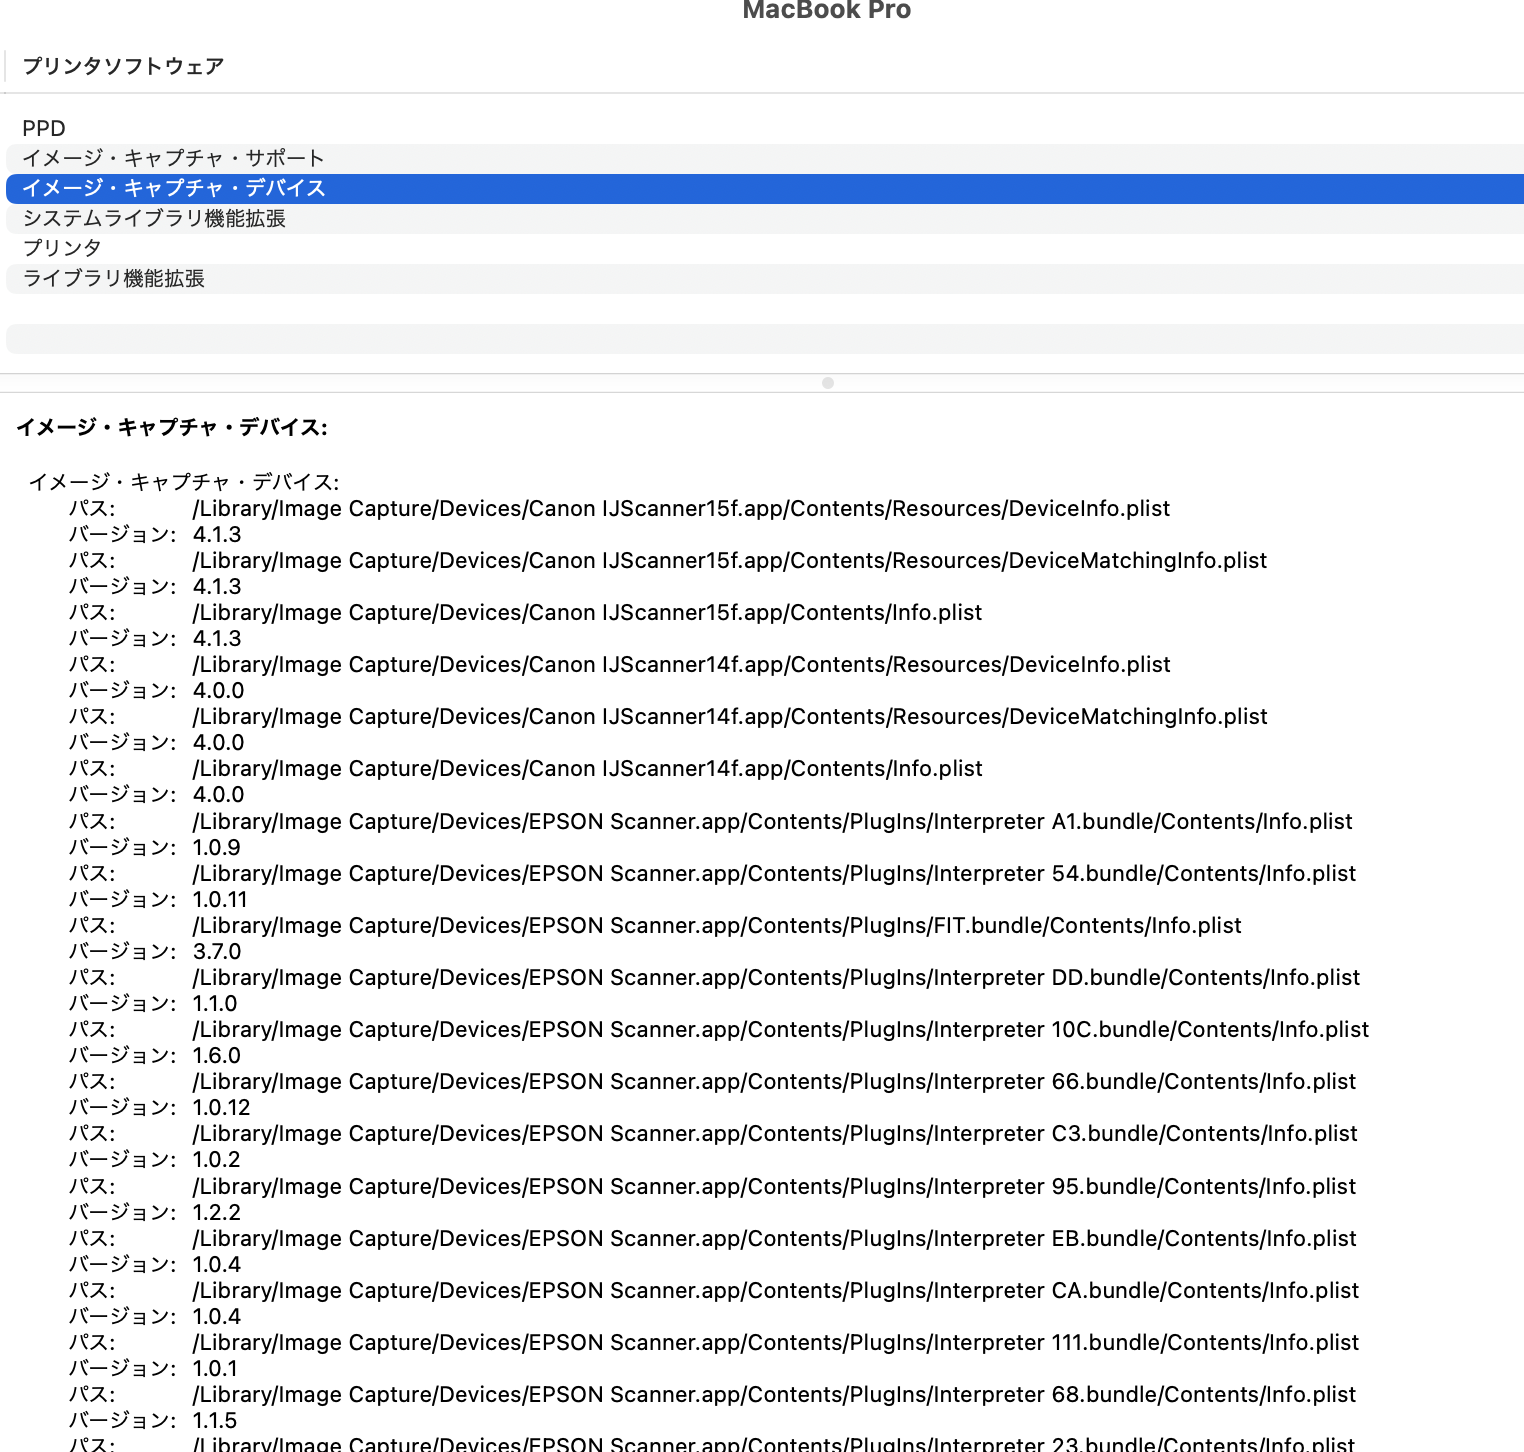Image resolution: width=1524 pixels, height=1452 pixels.
Task: Select the Canon IJScanner14f Contents/Info.plist path
Action: (587, 769)
